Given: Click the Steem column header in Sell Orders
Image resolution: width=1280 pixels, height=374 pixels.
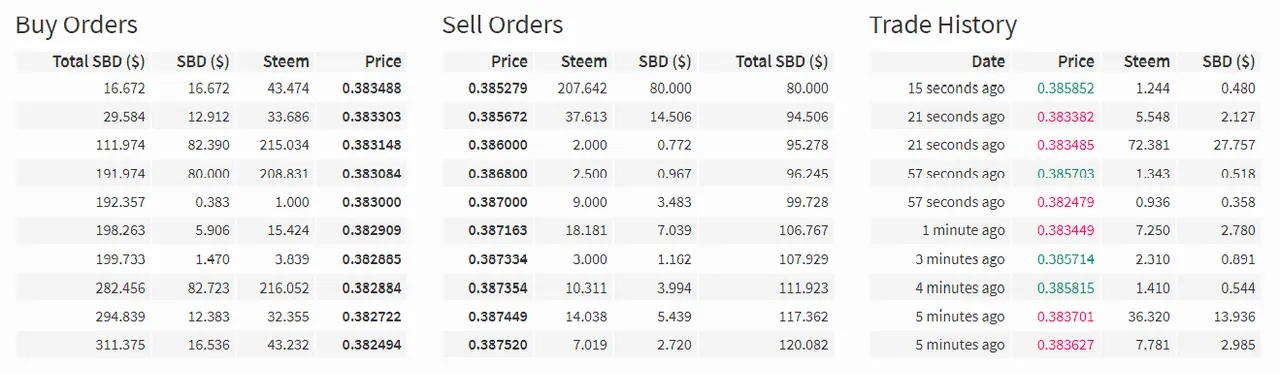Looking at the screenshot, I should [584, 61].
